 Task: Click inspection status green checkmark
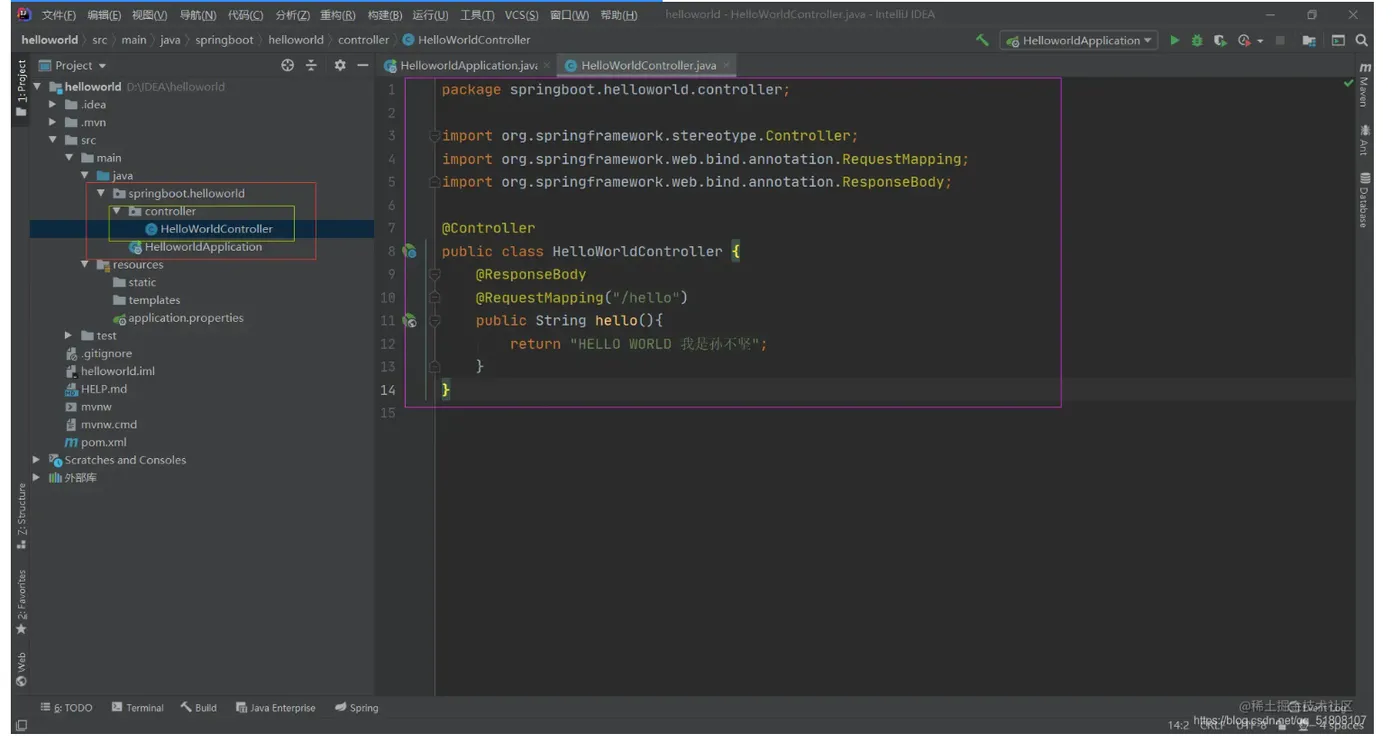[1348, 84]
